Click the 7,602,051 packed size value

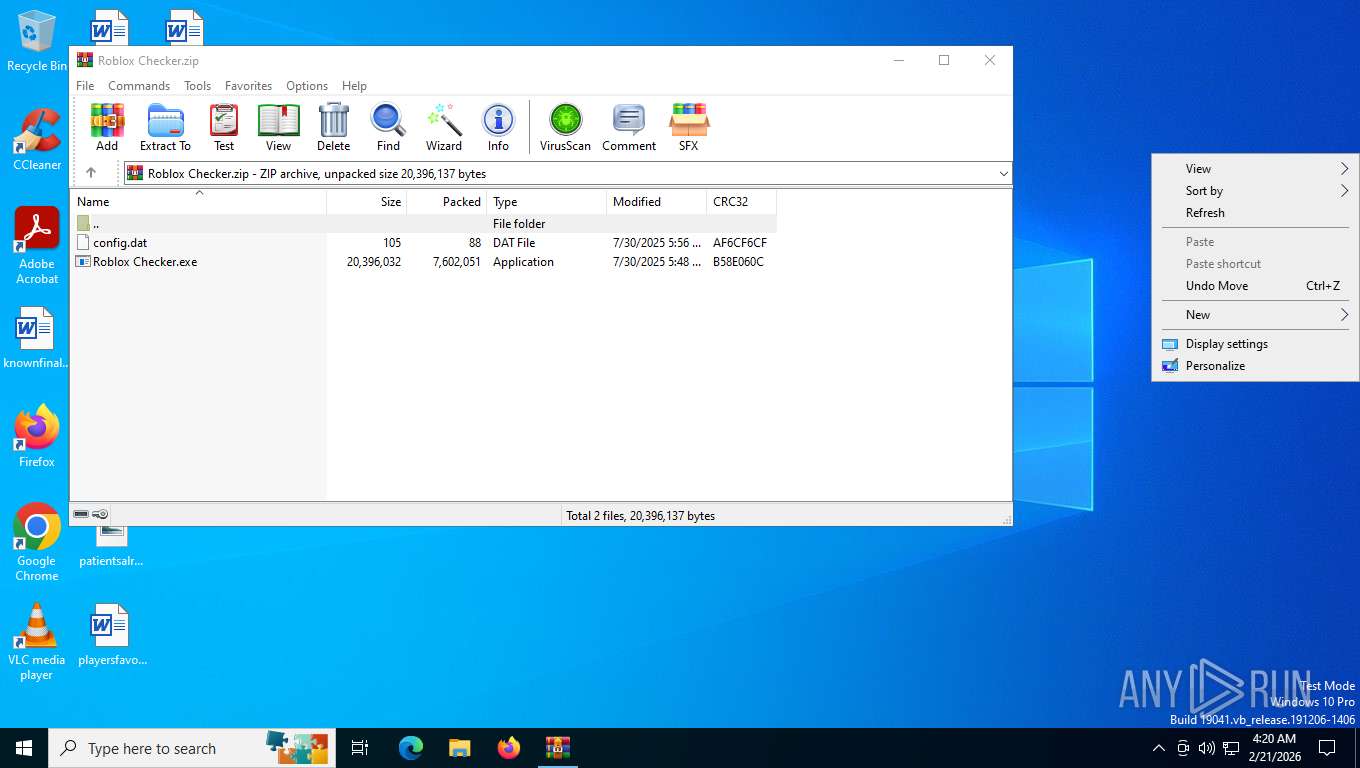tap(456, 262)
